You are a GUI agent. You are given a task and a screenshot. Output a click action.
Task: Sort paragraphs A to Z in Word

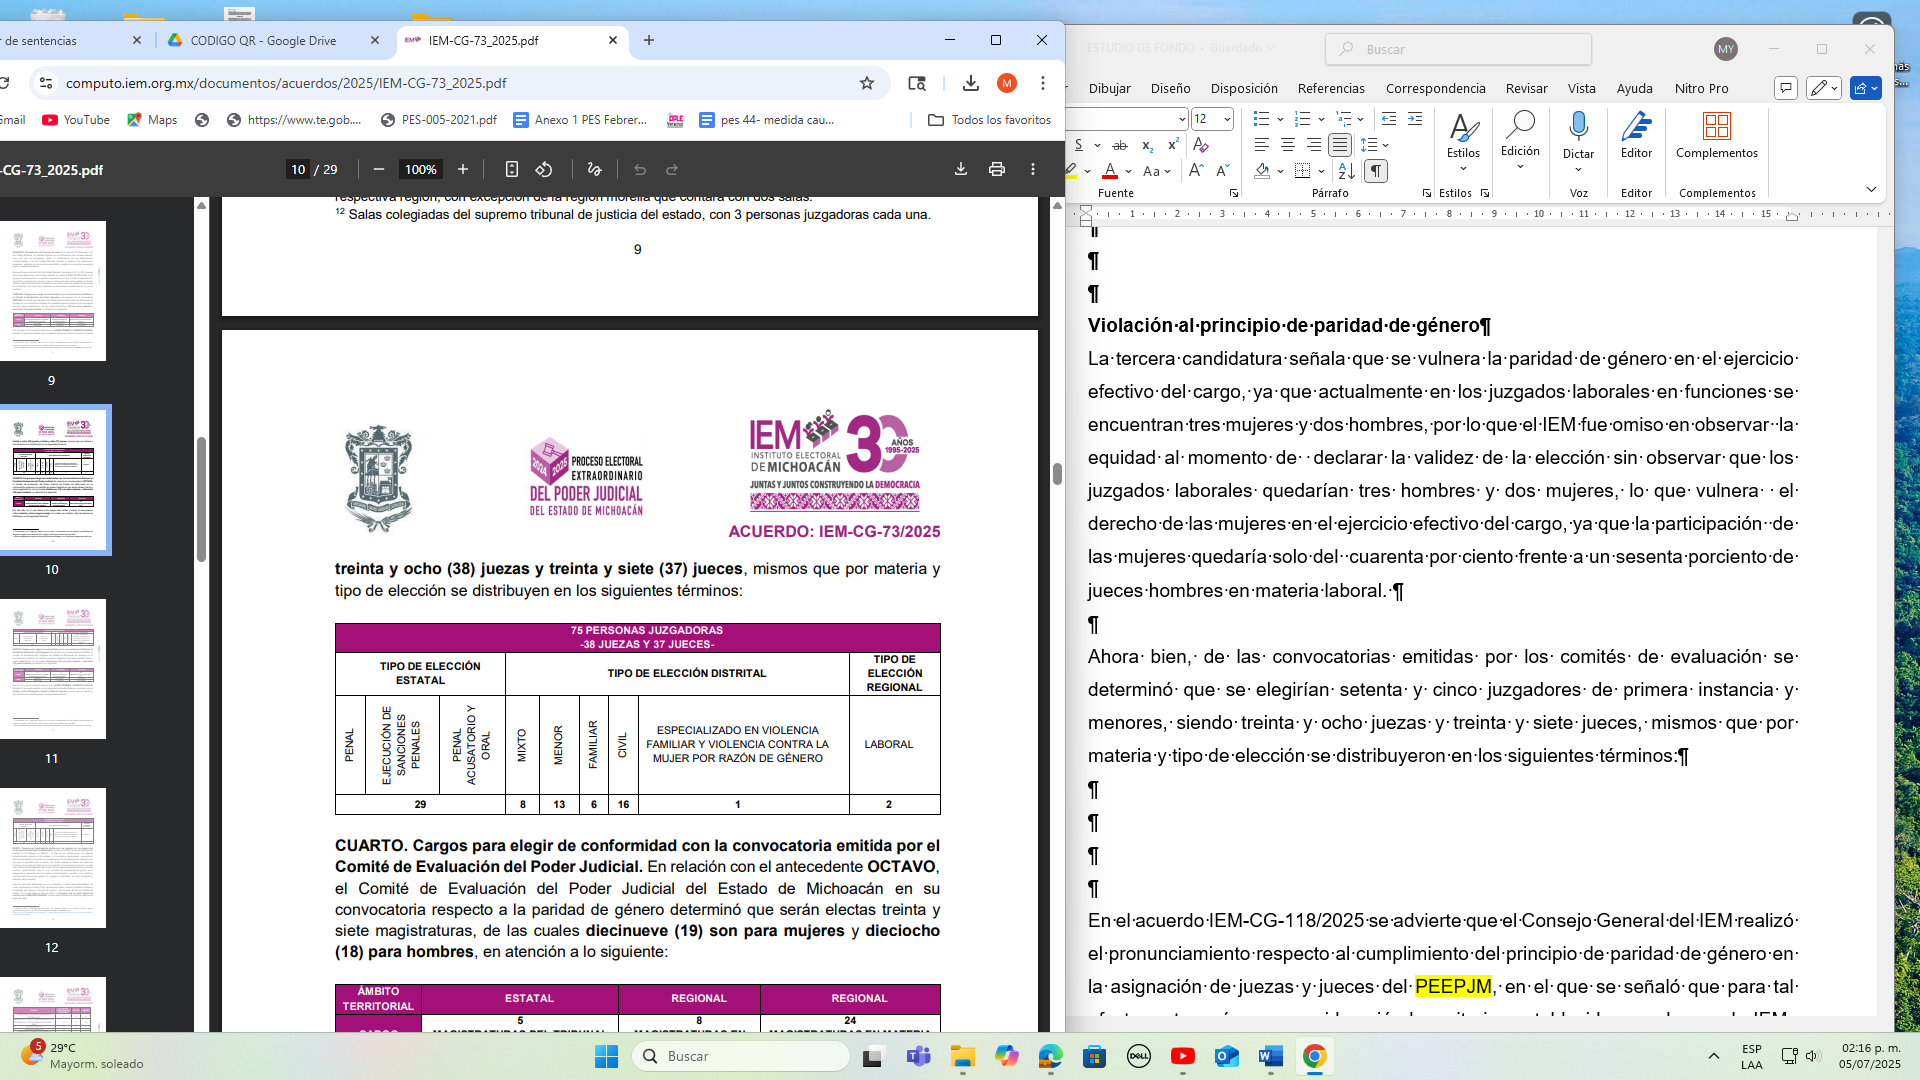pos(1346,171)
